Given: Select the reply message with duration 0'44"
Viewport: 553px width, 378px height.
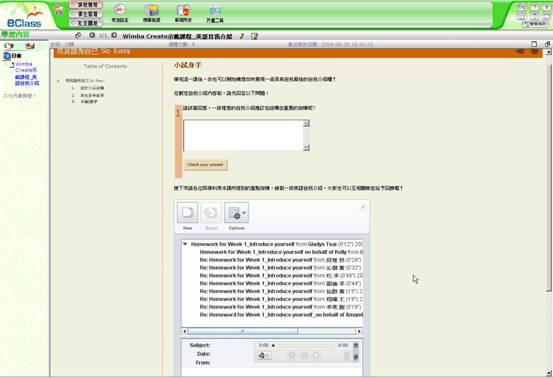Looking at the screenshot, I should click(x=280, y=284).
